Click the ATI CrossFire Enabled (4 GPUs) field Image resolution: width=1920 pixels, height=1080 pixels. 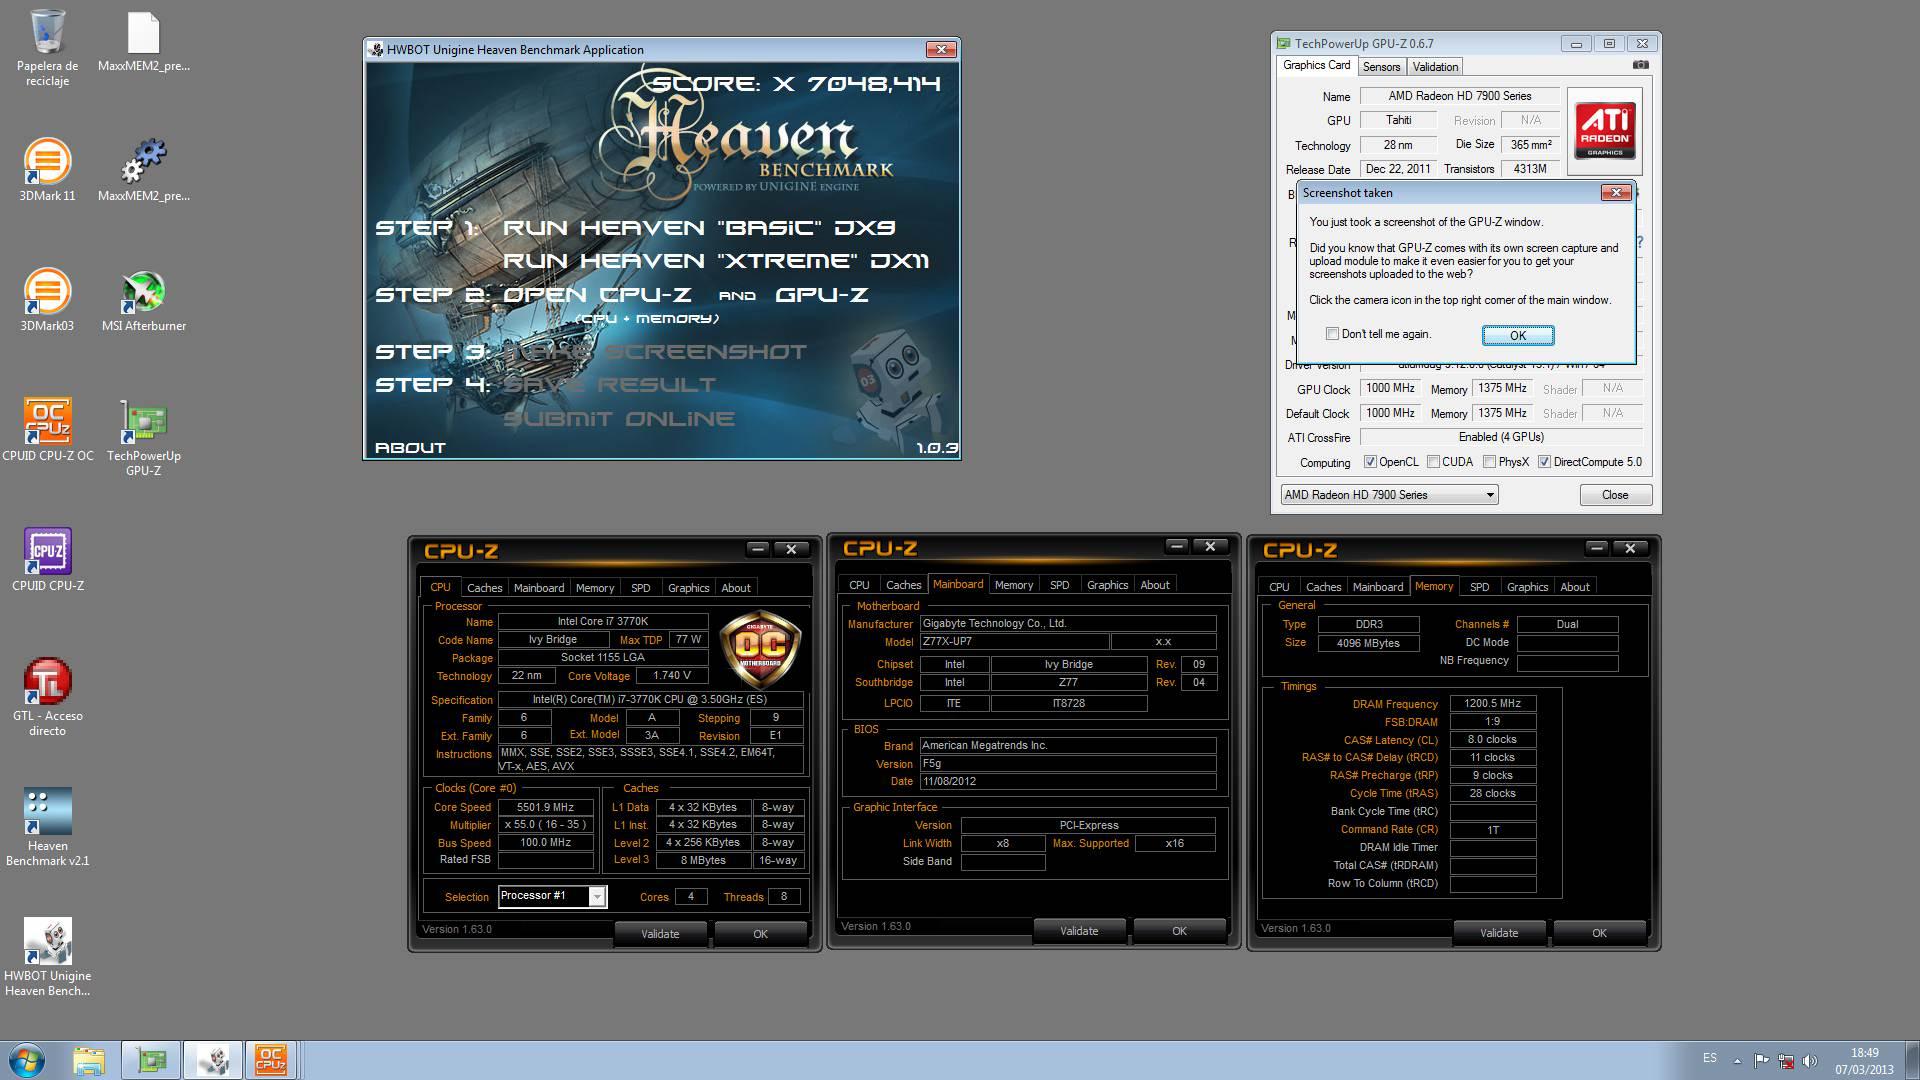point(1500,437)
